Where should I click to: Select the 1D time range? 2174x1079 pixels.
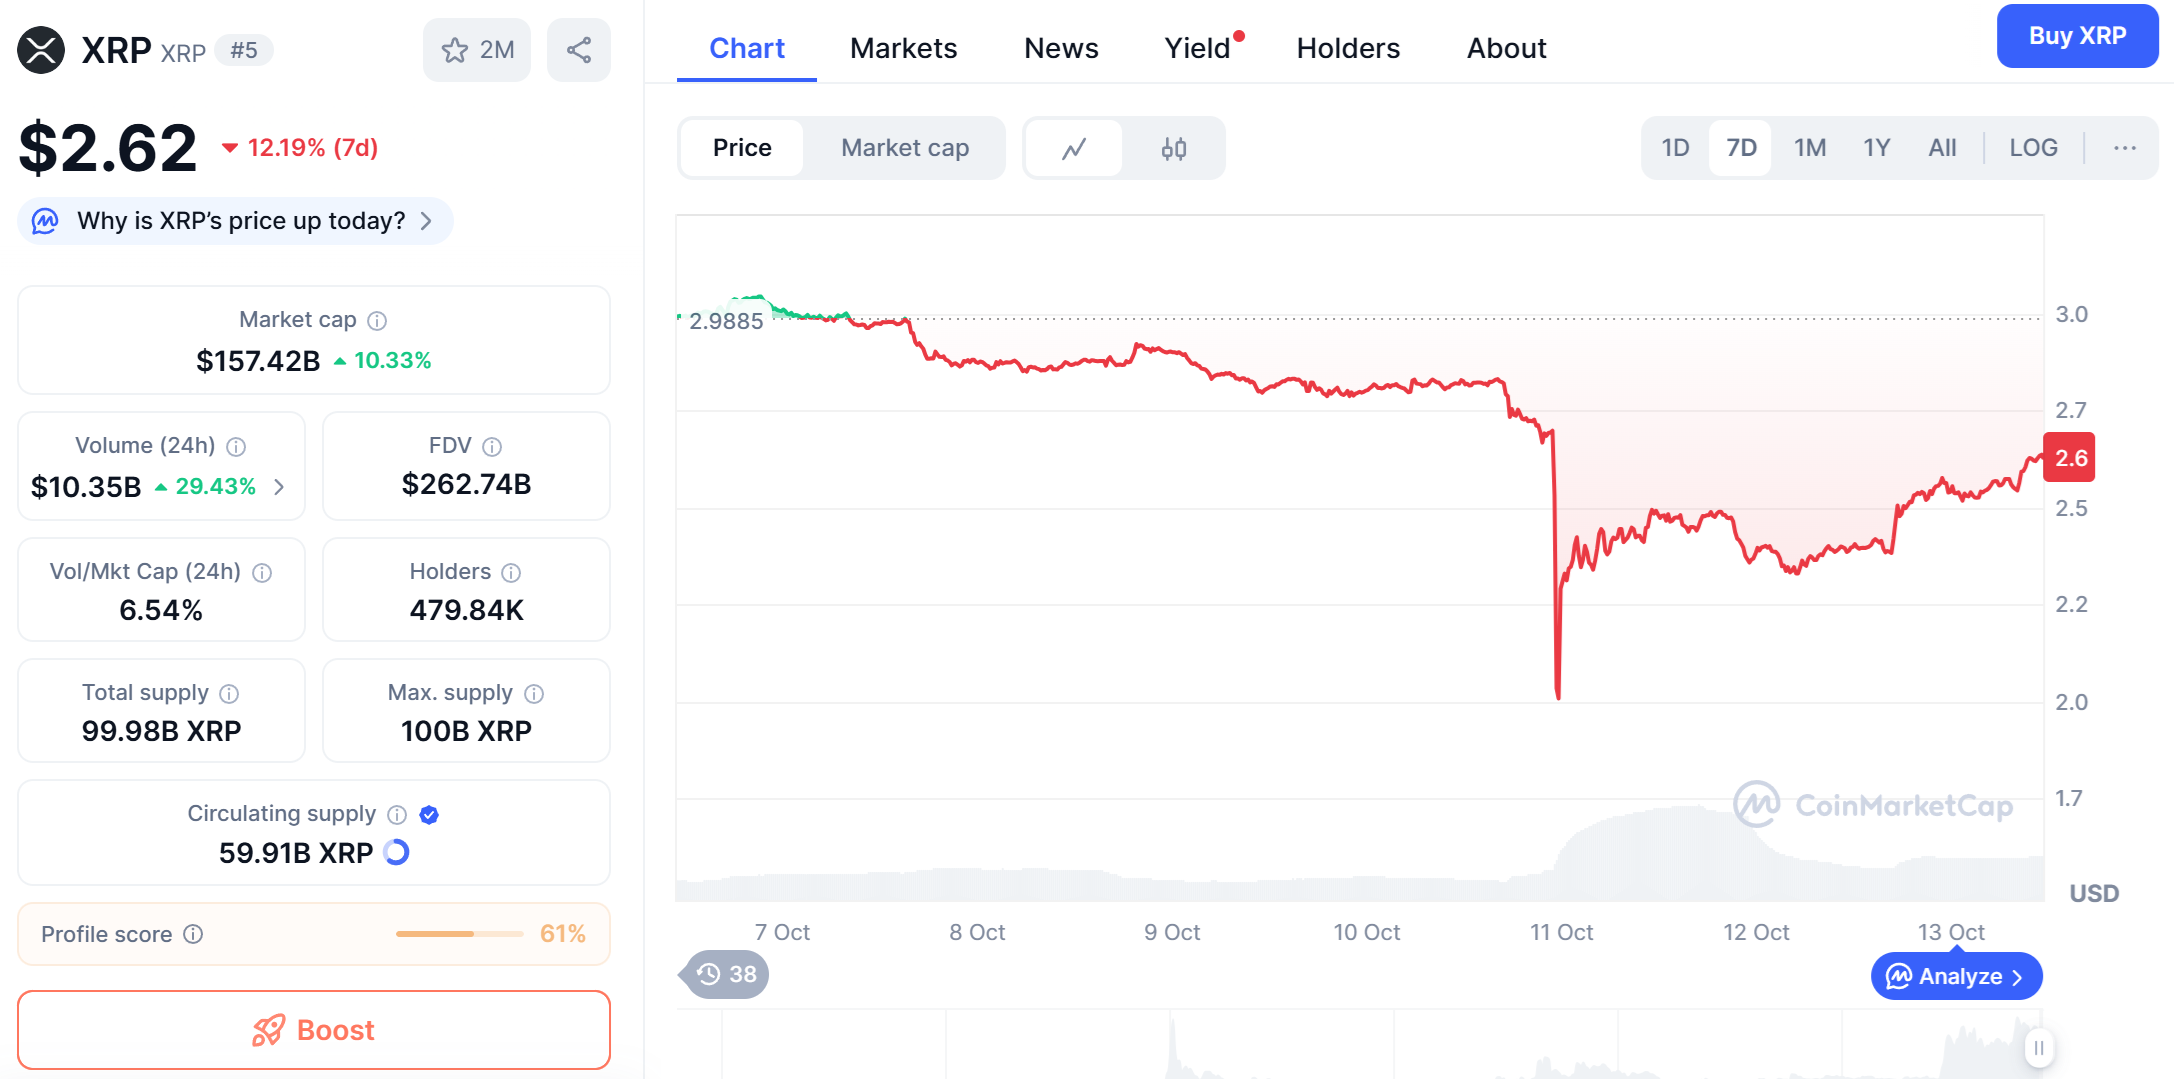tap(1675, 148)
